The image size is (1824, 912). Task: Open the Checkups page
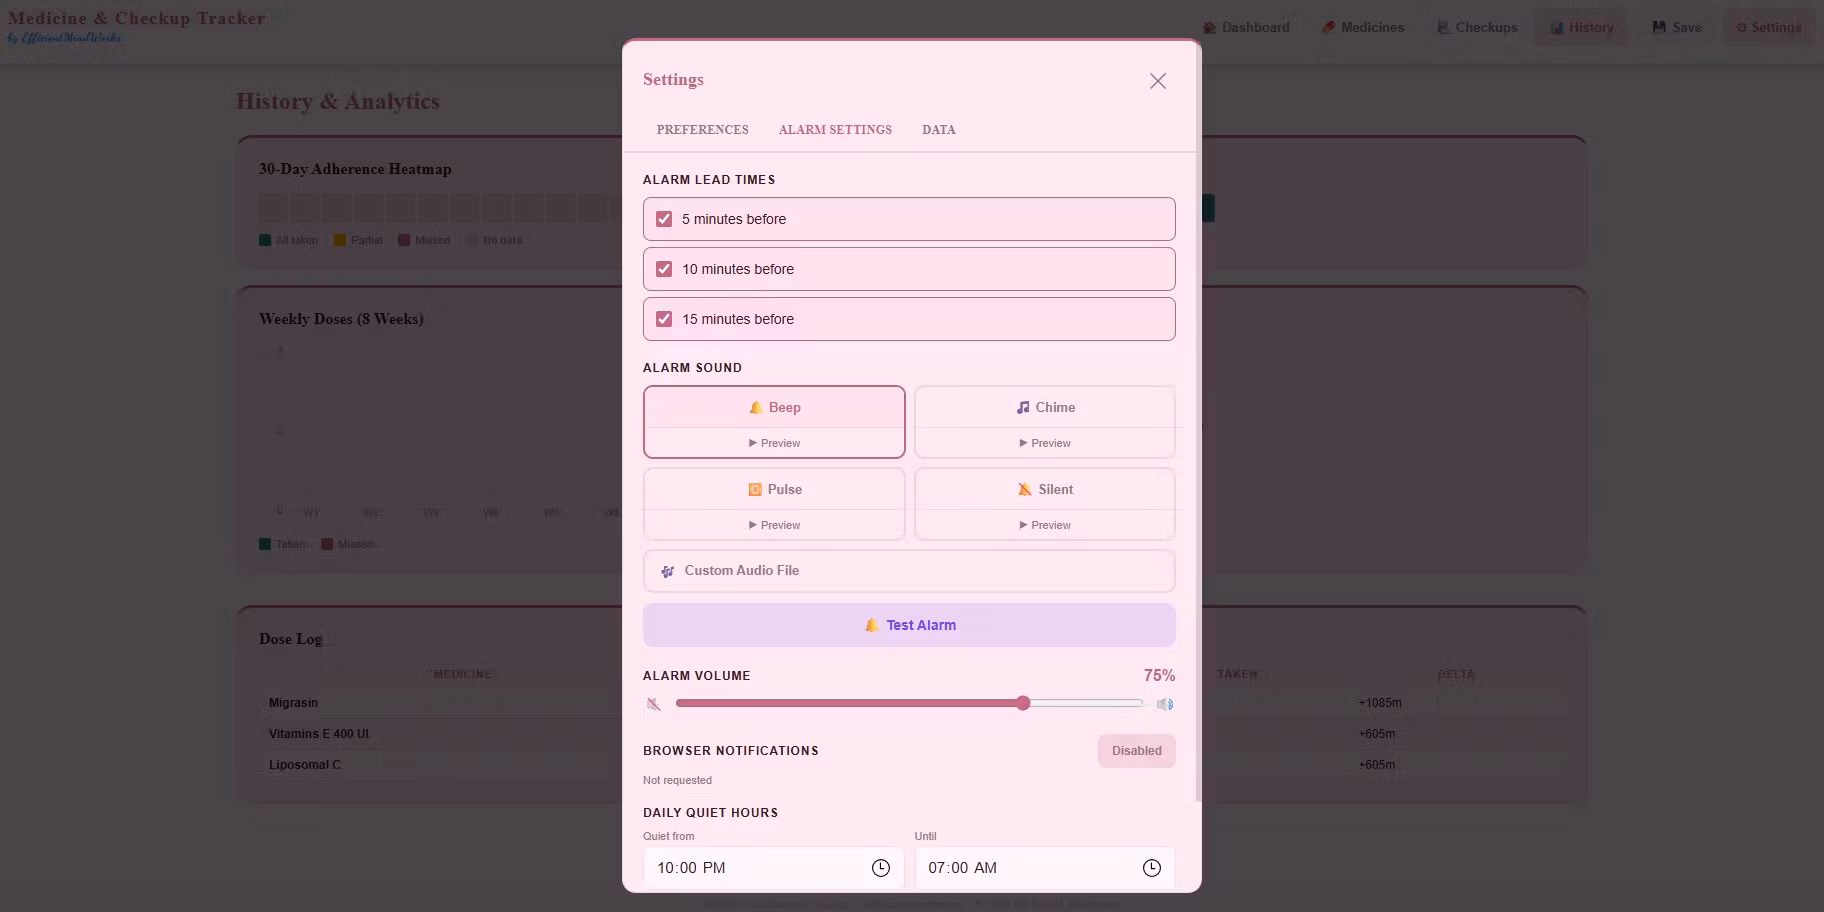[1477, 27]
